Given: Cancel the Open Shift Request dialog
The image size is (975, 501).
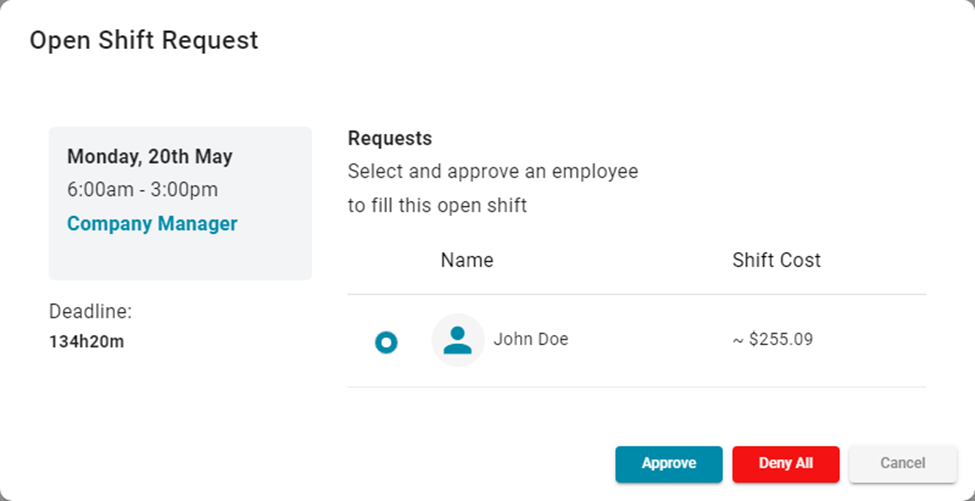Looking at the screenshot, I should 902,464.
